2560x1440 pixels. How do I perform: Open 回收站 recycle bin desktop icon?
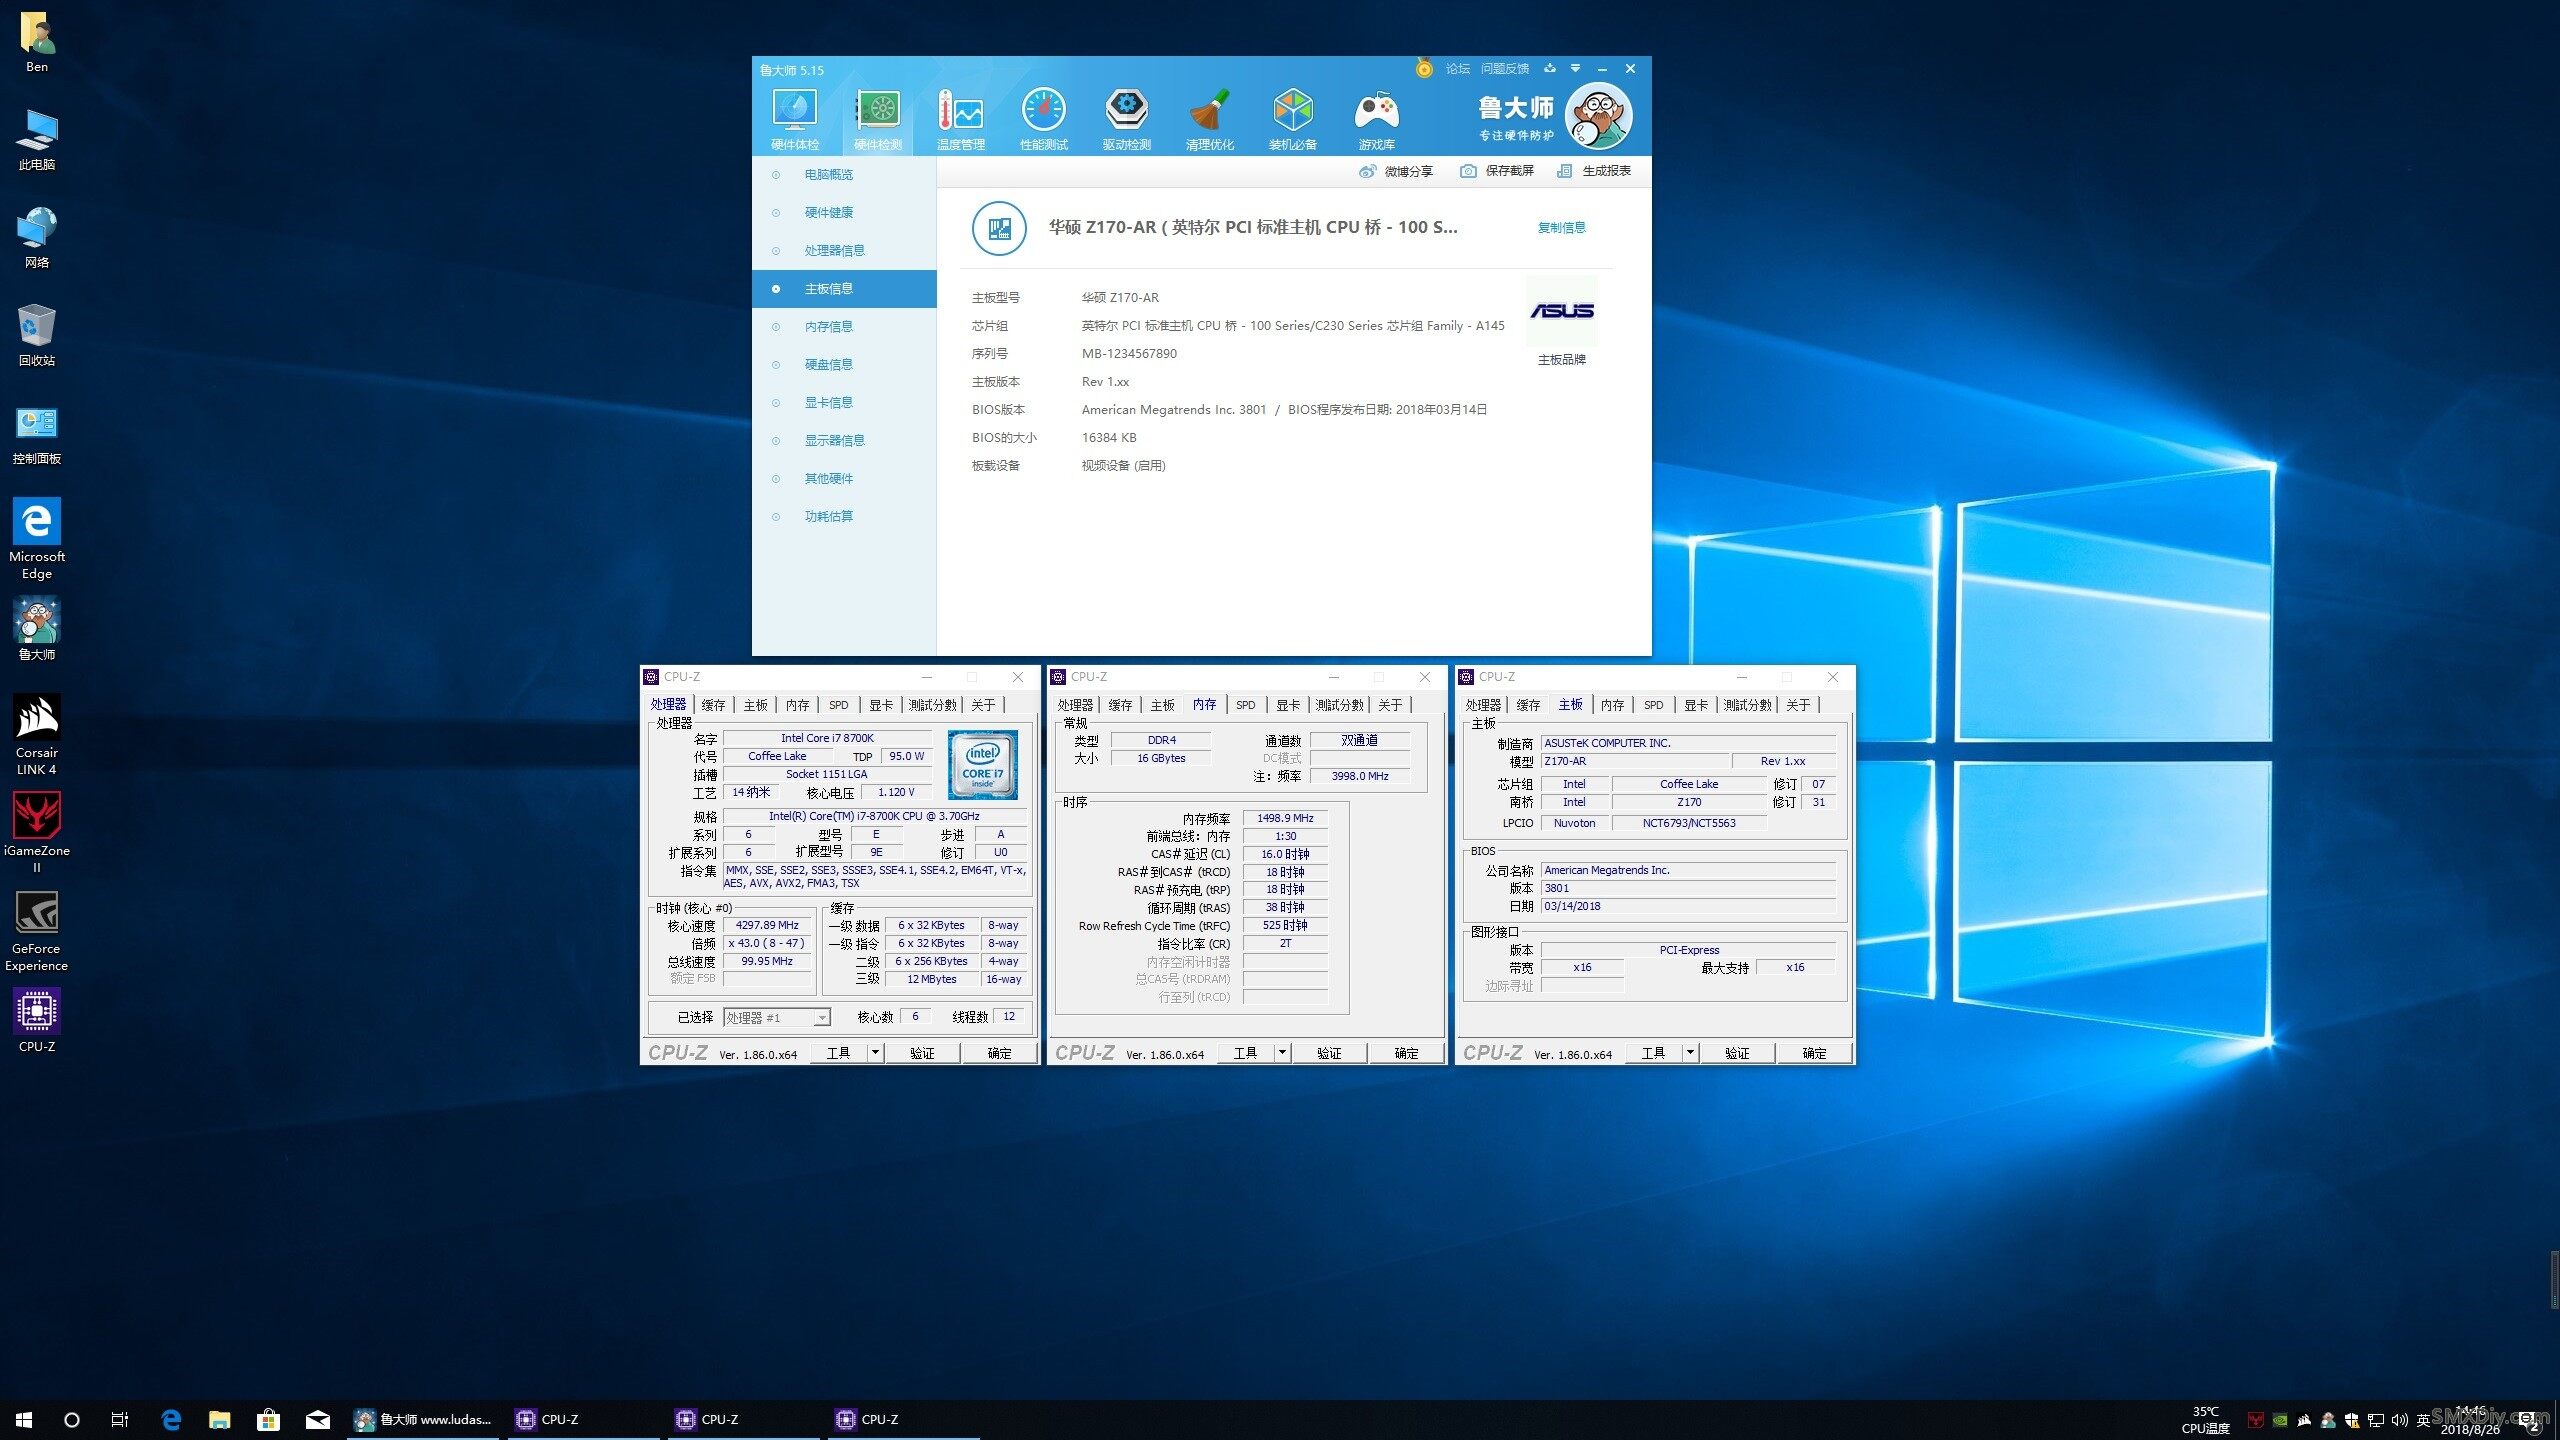[x=37, y=336]
